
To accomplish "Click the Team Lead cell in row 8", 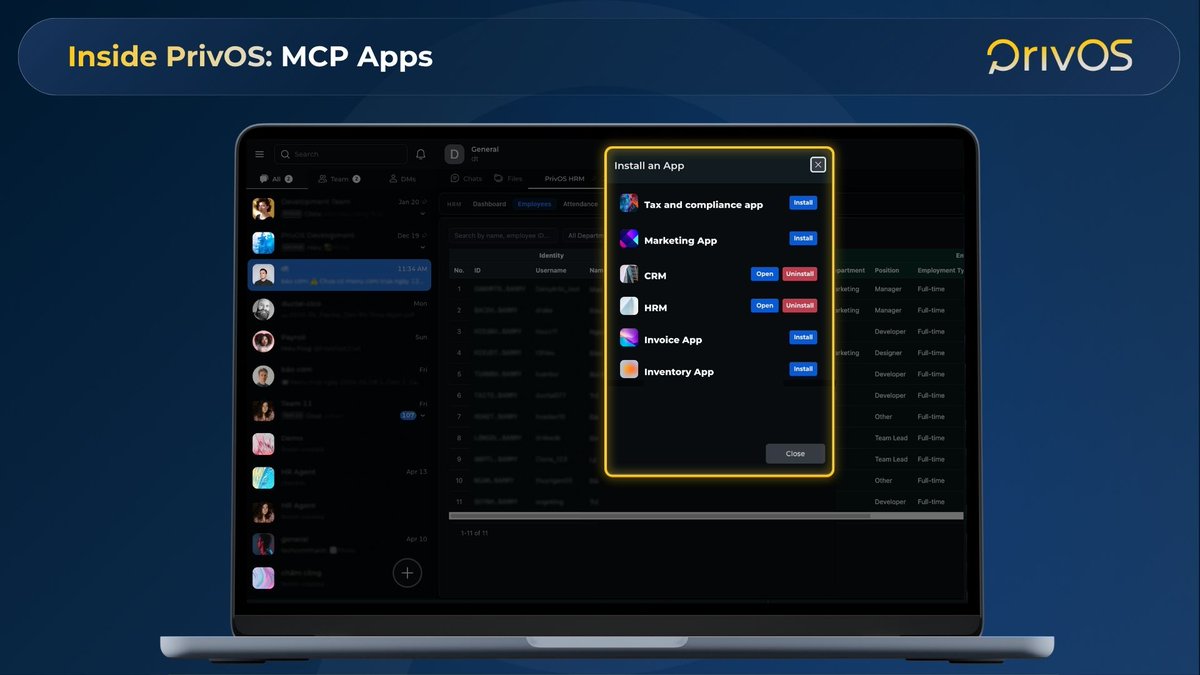I will (x=891, y=438).
